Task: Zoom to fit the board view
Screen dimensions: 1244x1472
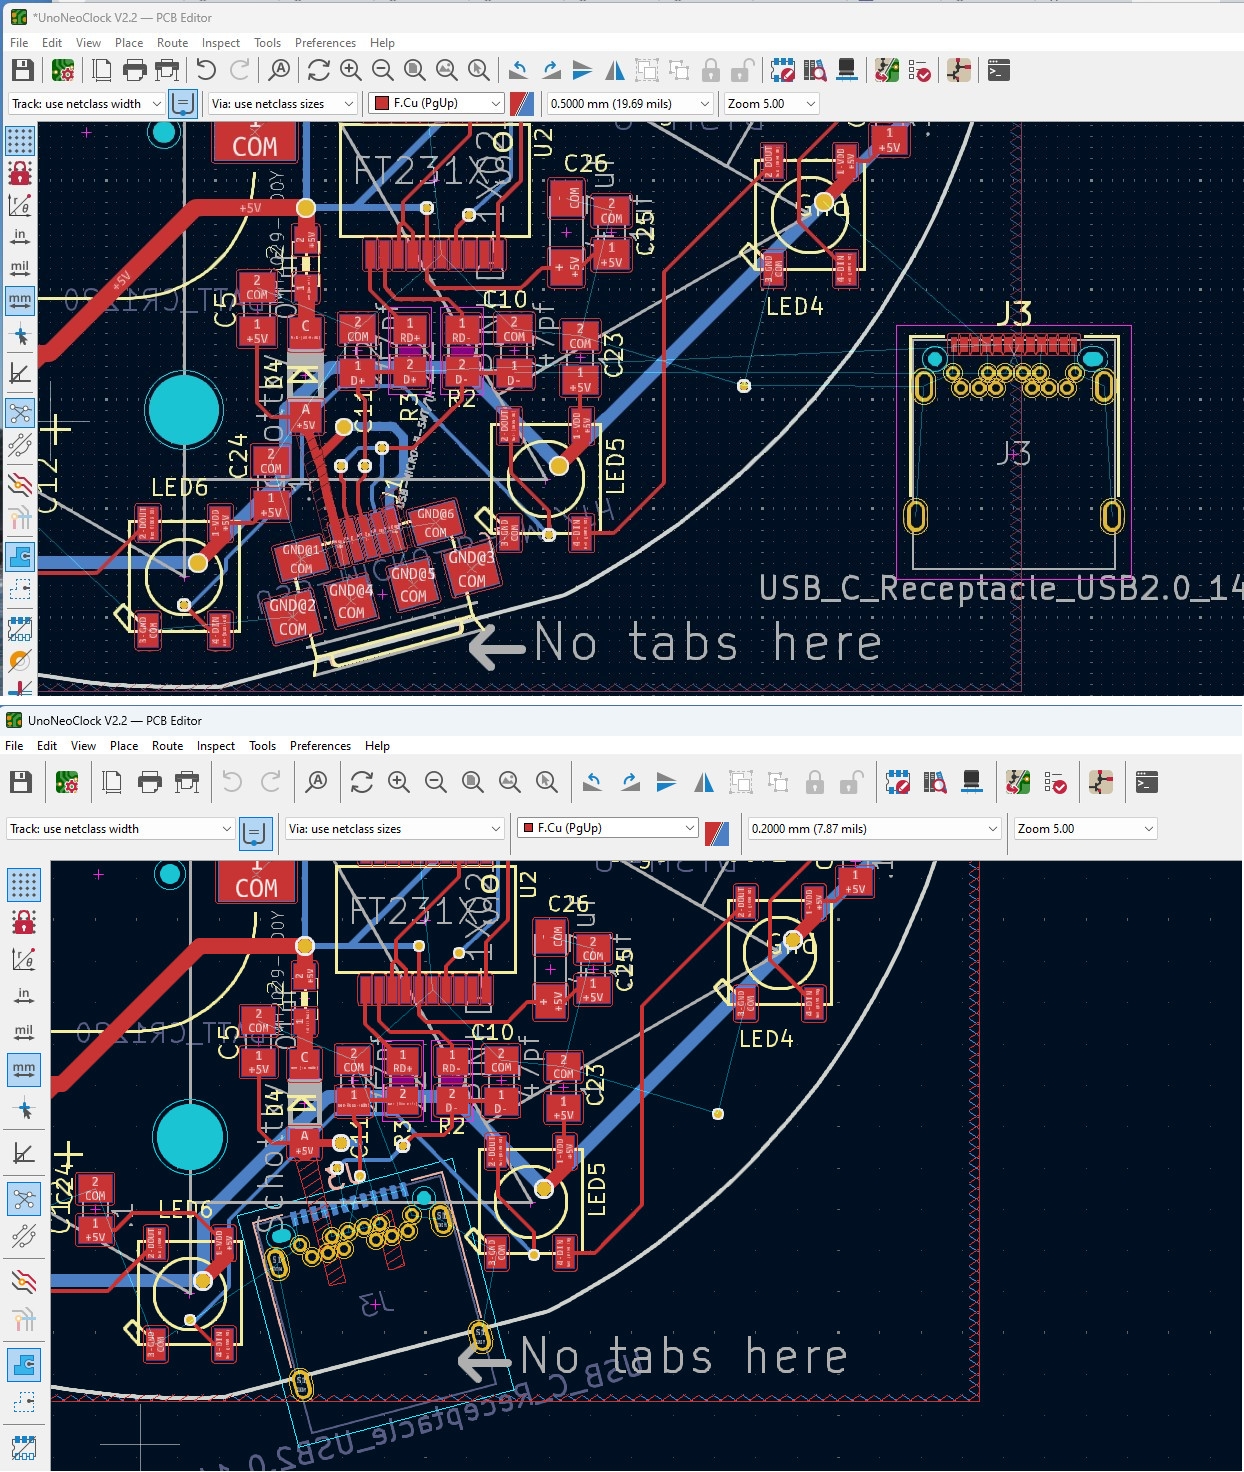Action: (413, 70)
